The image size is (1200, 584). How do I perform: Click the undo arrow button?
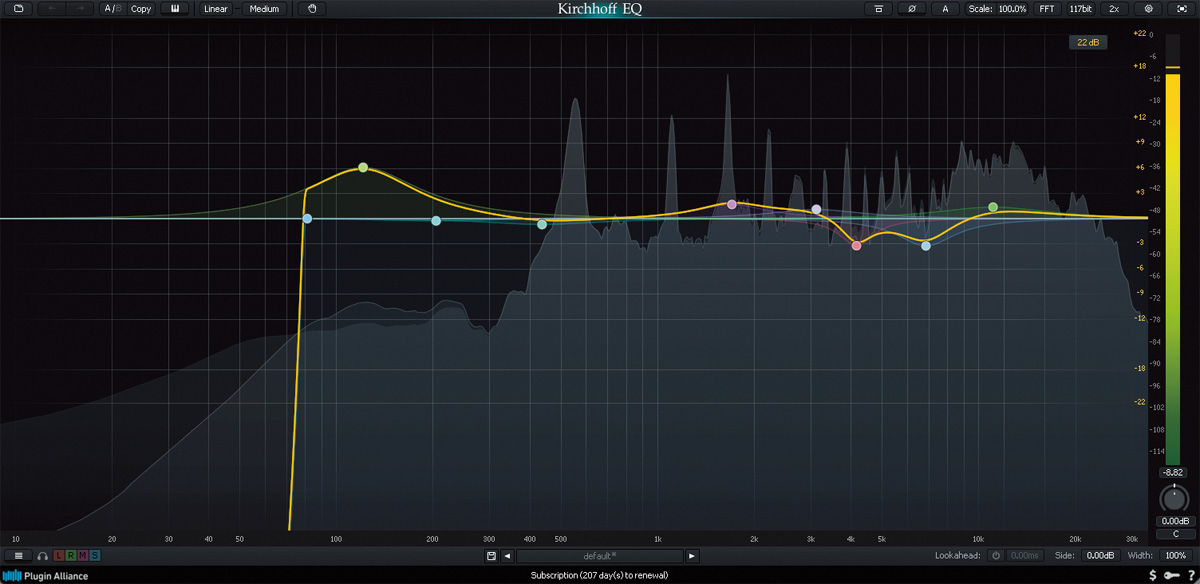51,9
